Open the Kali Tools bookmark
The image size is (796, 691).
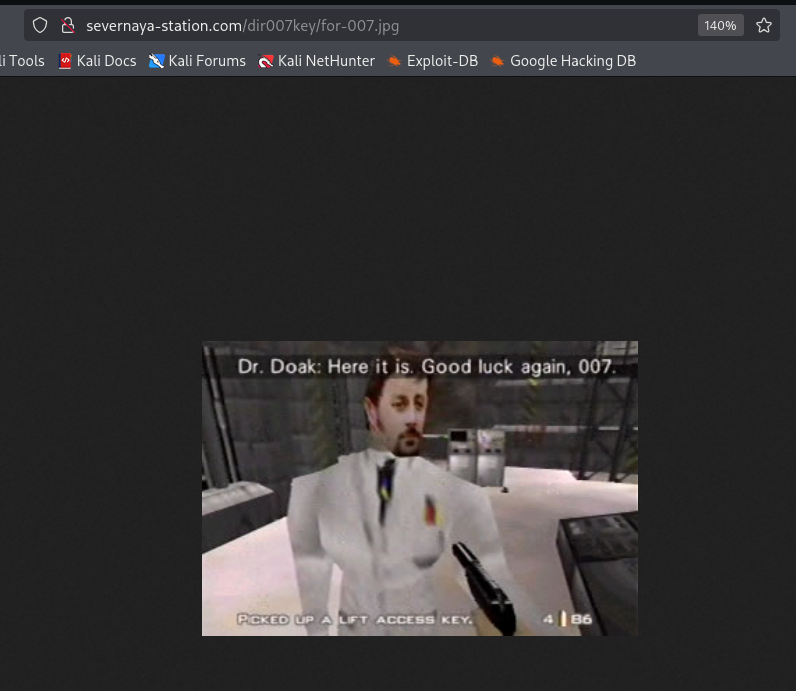[22, 61]
